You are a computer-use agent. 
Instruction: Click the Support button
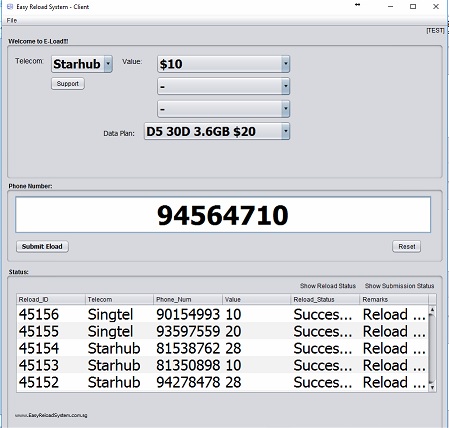click(68, 84)
